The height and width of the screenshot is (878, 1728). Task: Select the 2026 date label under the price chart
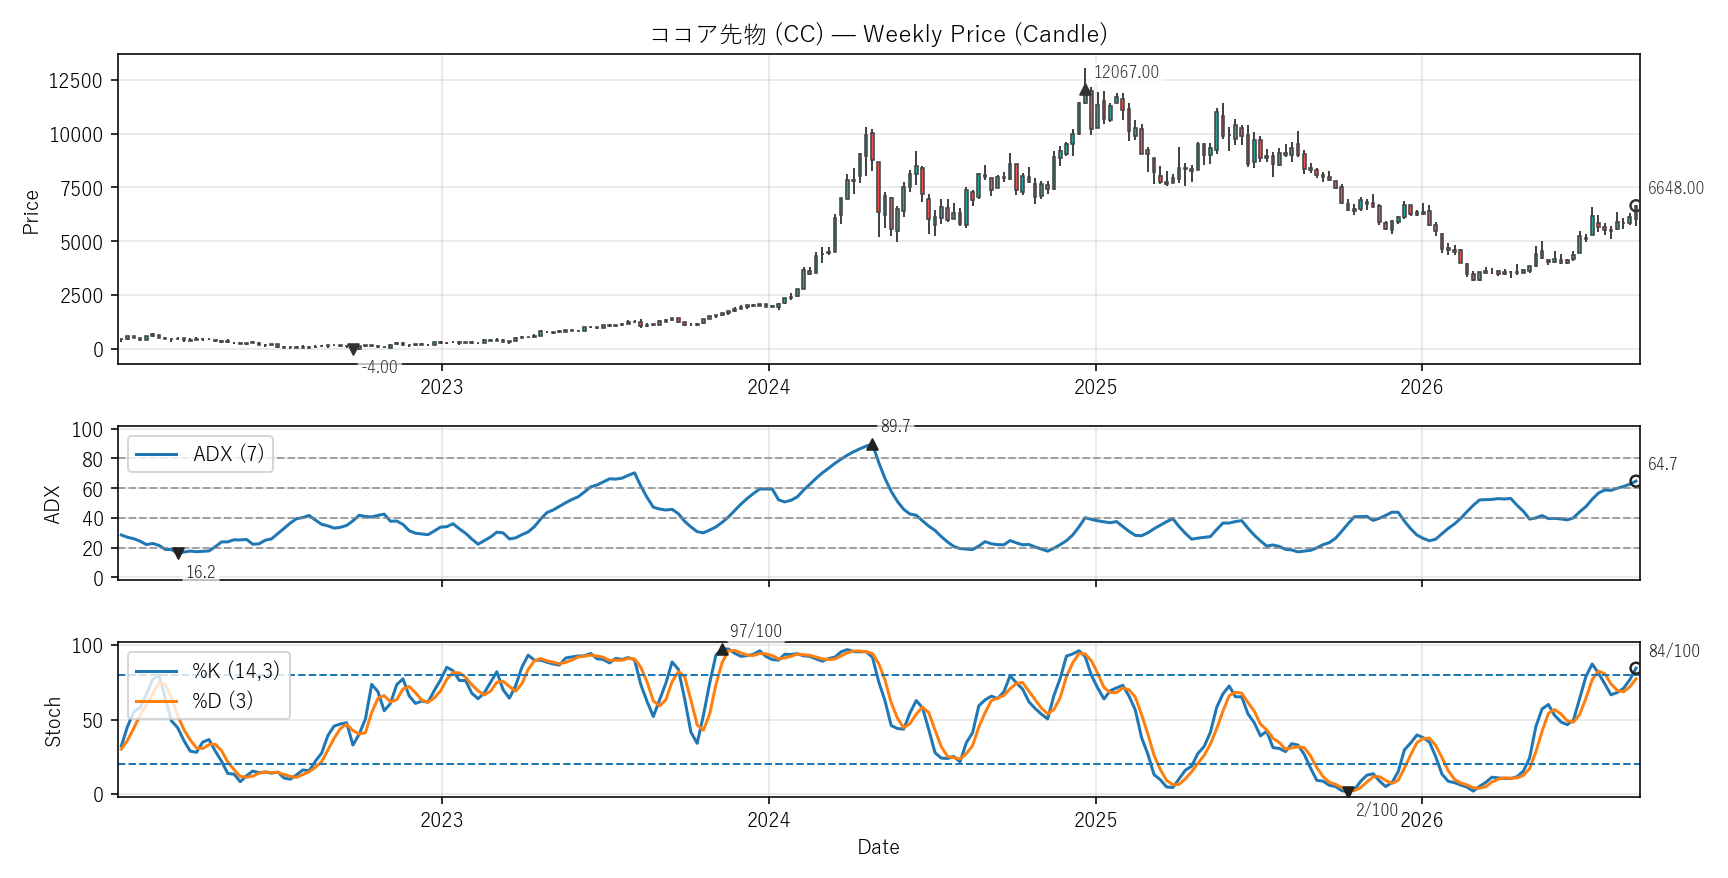coord(1422,387)
